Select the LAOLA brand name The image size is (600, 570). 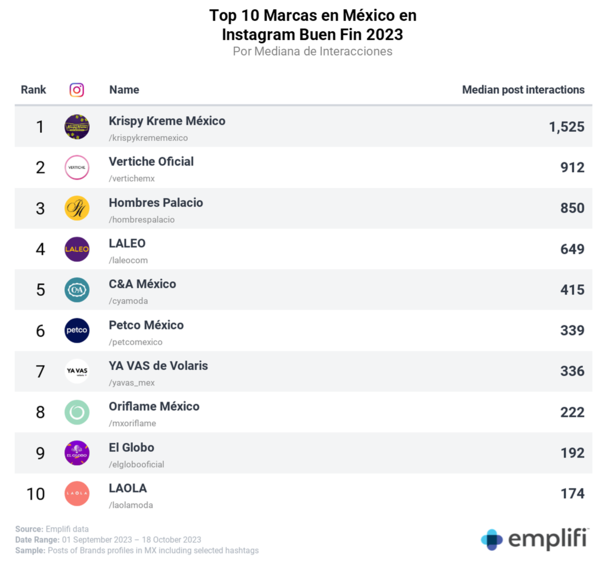point(128,488)
